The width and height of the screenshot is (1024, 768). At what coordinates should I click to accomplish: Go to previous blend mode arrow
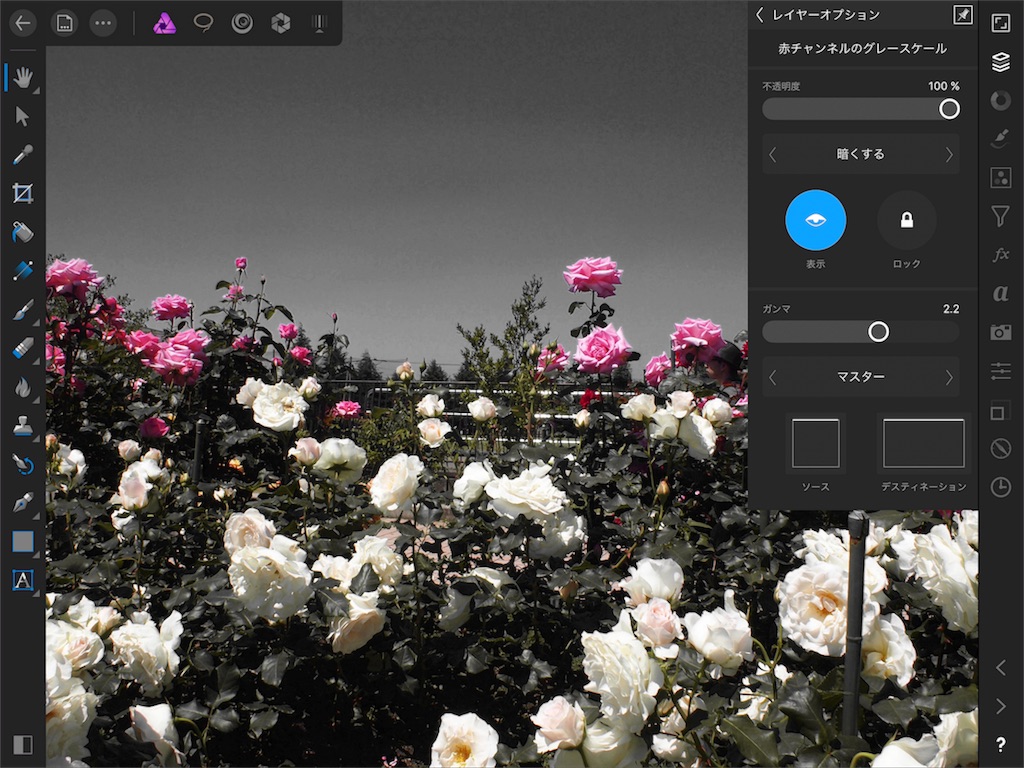click(x=773, y=155)
